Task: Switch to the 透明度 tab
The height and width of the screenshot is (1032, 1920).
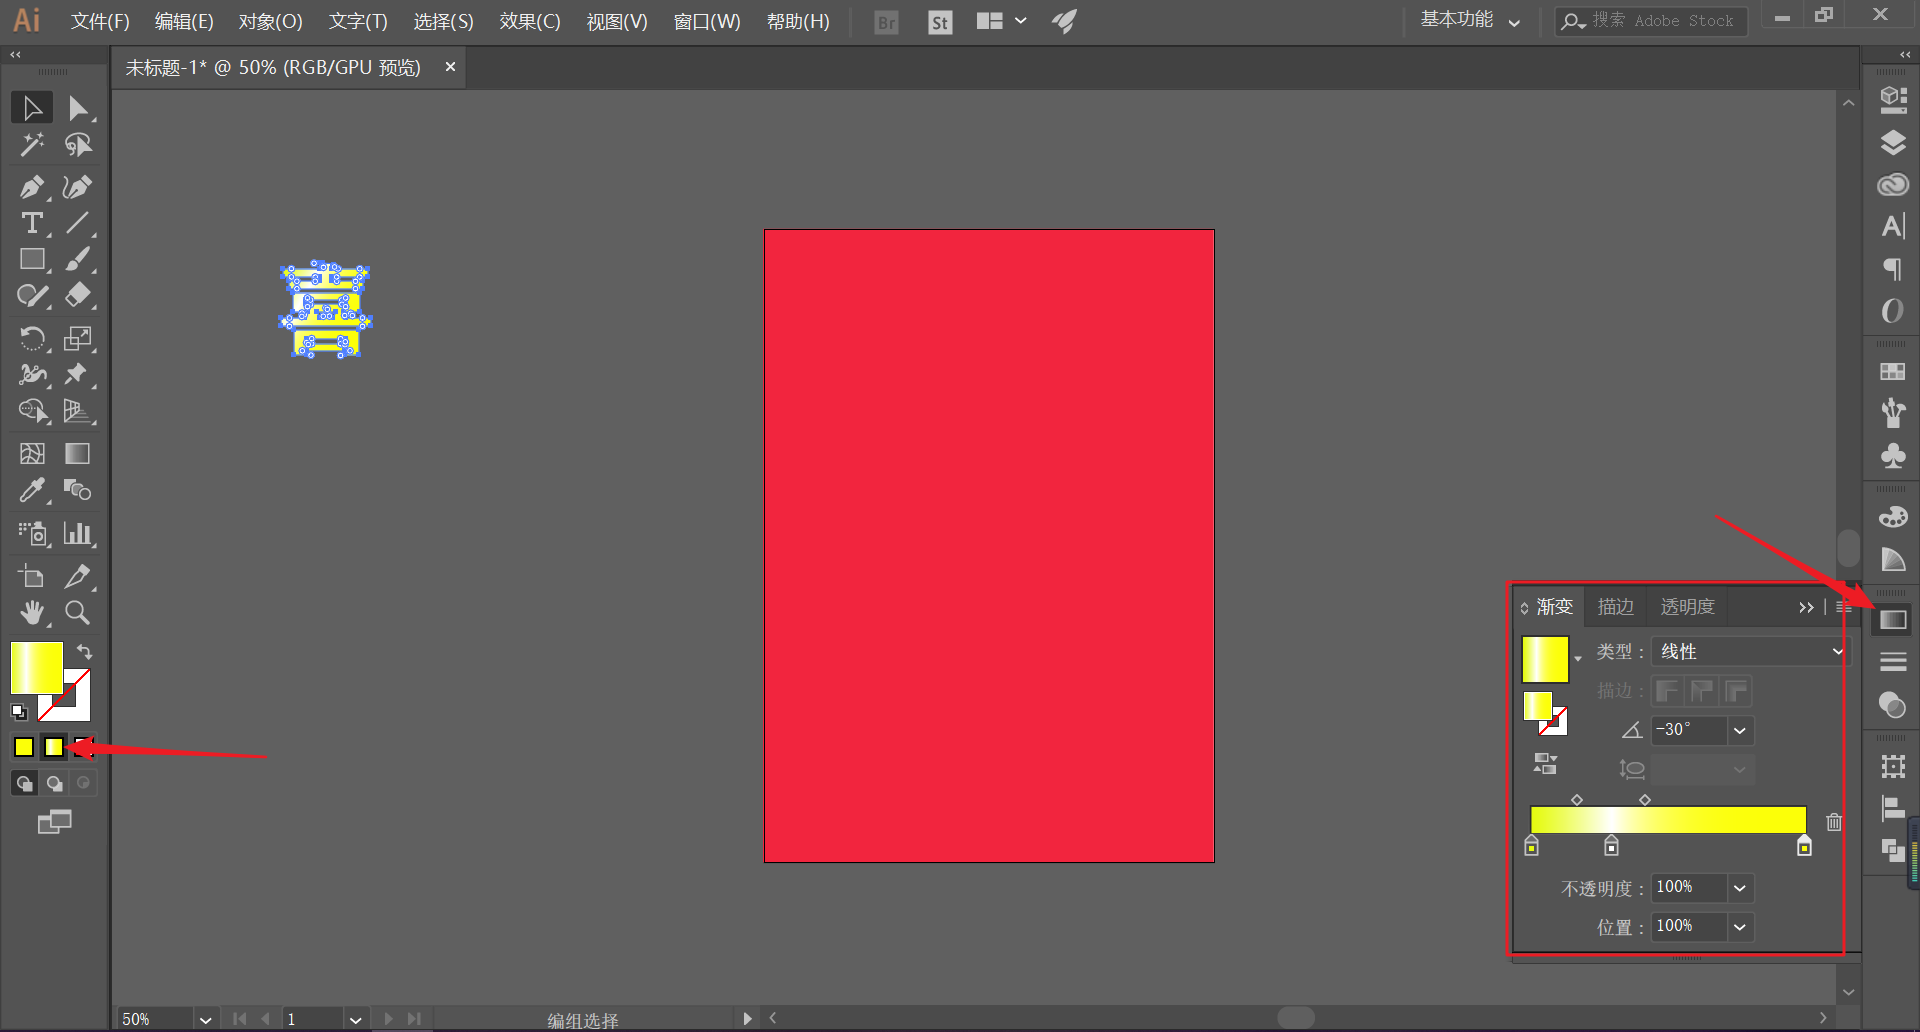Action: pyautogui.click(x=1687, y=607)
